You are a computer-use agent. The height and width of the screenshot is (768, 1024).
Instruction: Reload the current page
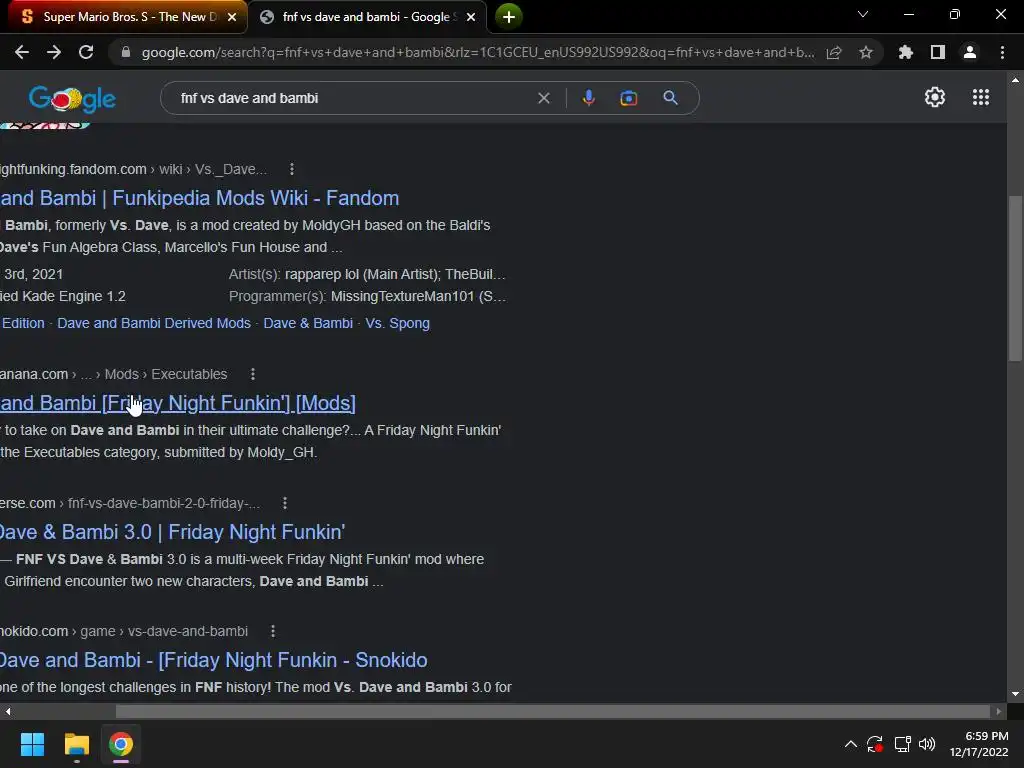[86, 52]
